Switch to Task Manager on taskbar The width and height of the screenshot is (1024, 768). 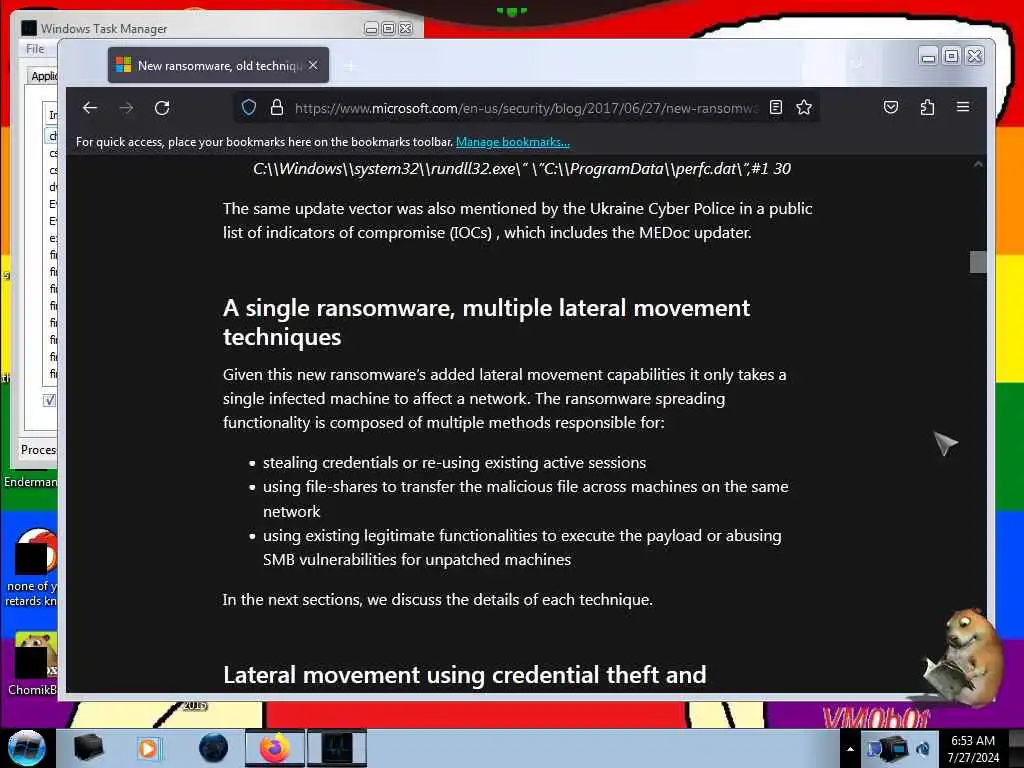click(337, 748)
